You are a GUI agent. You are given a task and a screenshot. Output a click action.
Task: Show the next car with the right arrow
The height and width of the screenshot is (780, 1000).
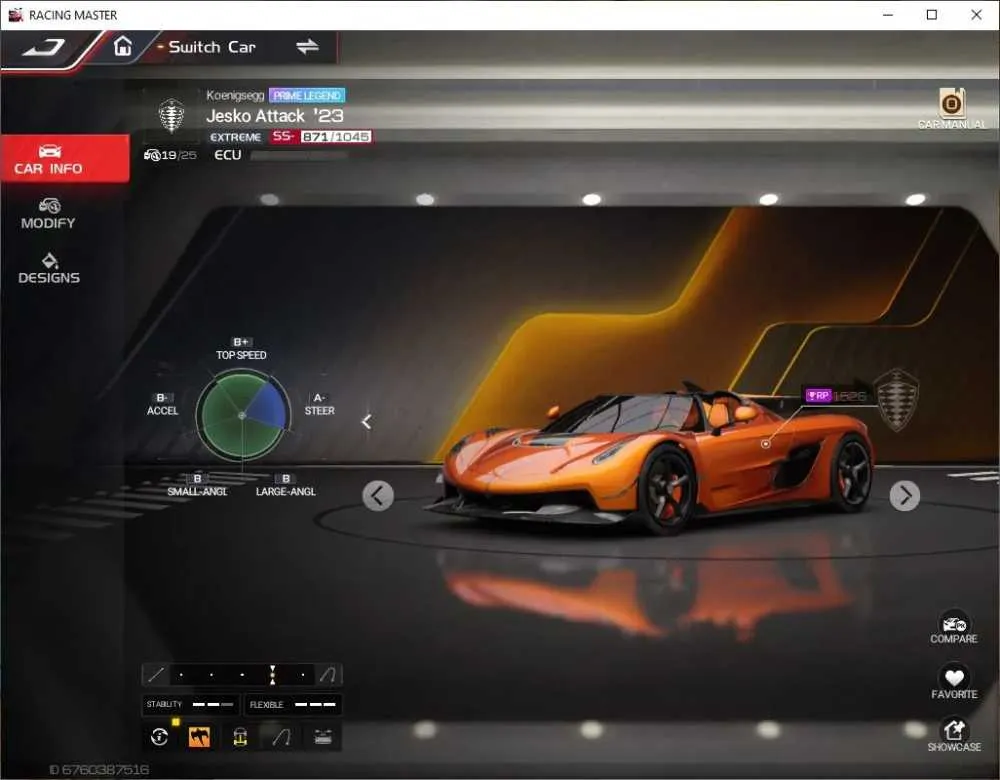click(x=904, y=496)
